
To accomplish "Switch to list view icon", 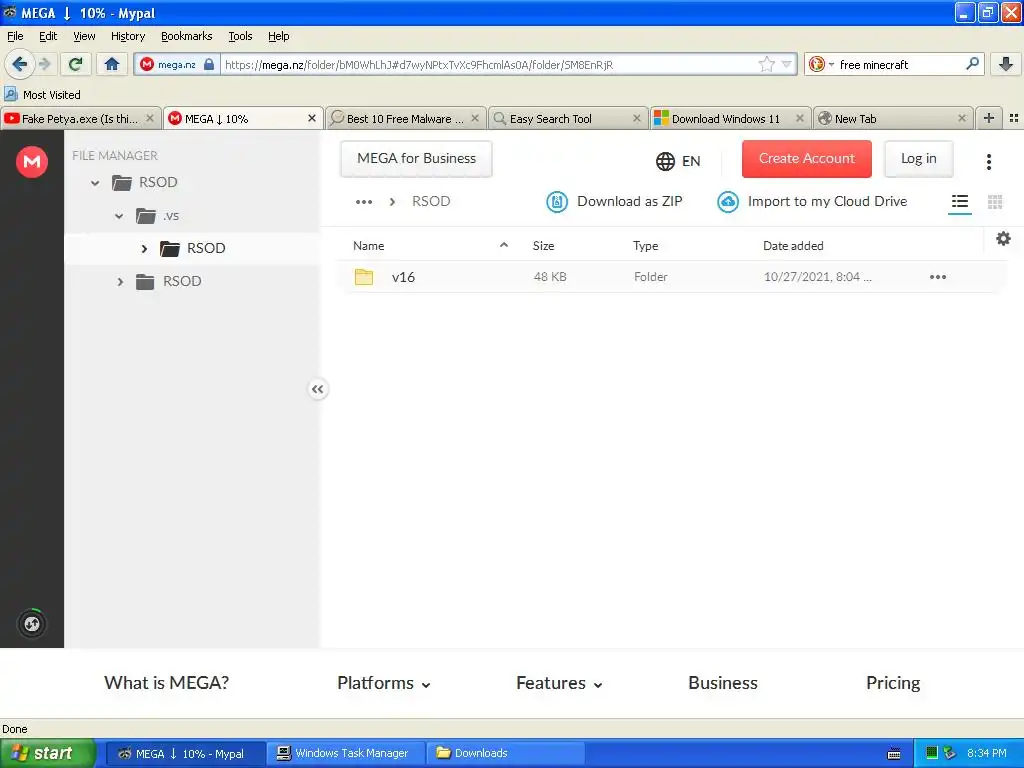I will click(x=959, y=202).
